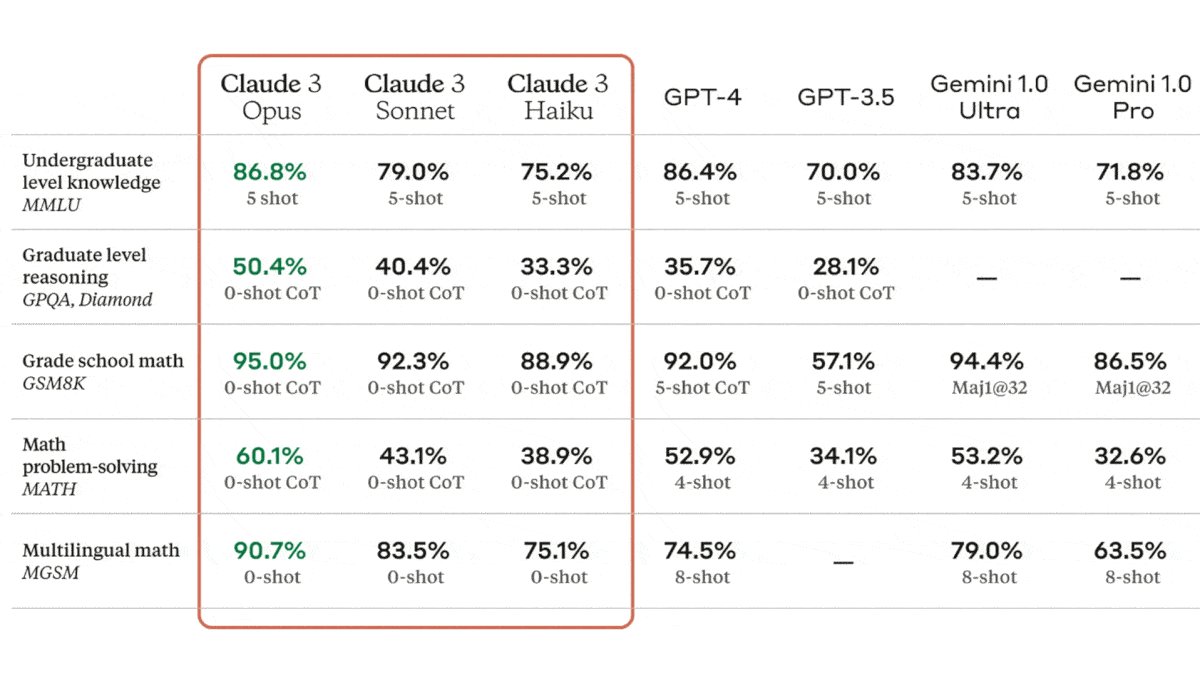Viewport: 1200px width, 676px height.
Task: Click Opus 50.4% GPQA score
Action: (x=270, y=267)
